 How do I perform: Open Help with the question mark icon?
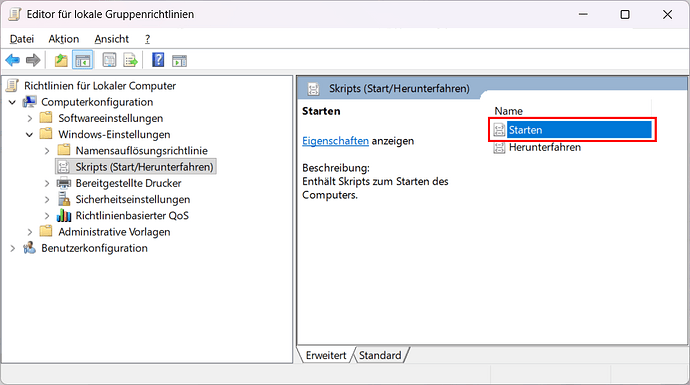(x=158, y=60)
